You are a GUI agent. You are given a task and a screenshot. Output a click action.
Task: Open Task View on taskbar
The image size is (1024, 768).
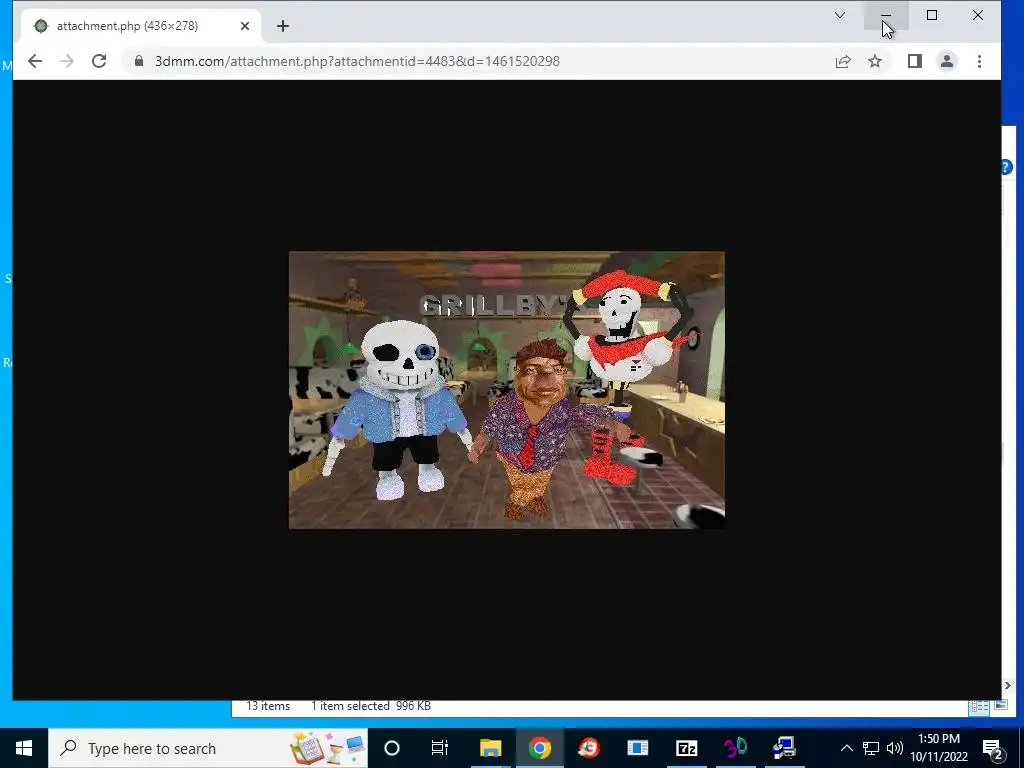(x=440, y=748)
